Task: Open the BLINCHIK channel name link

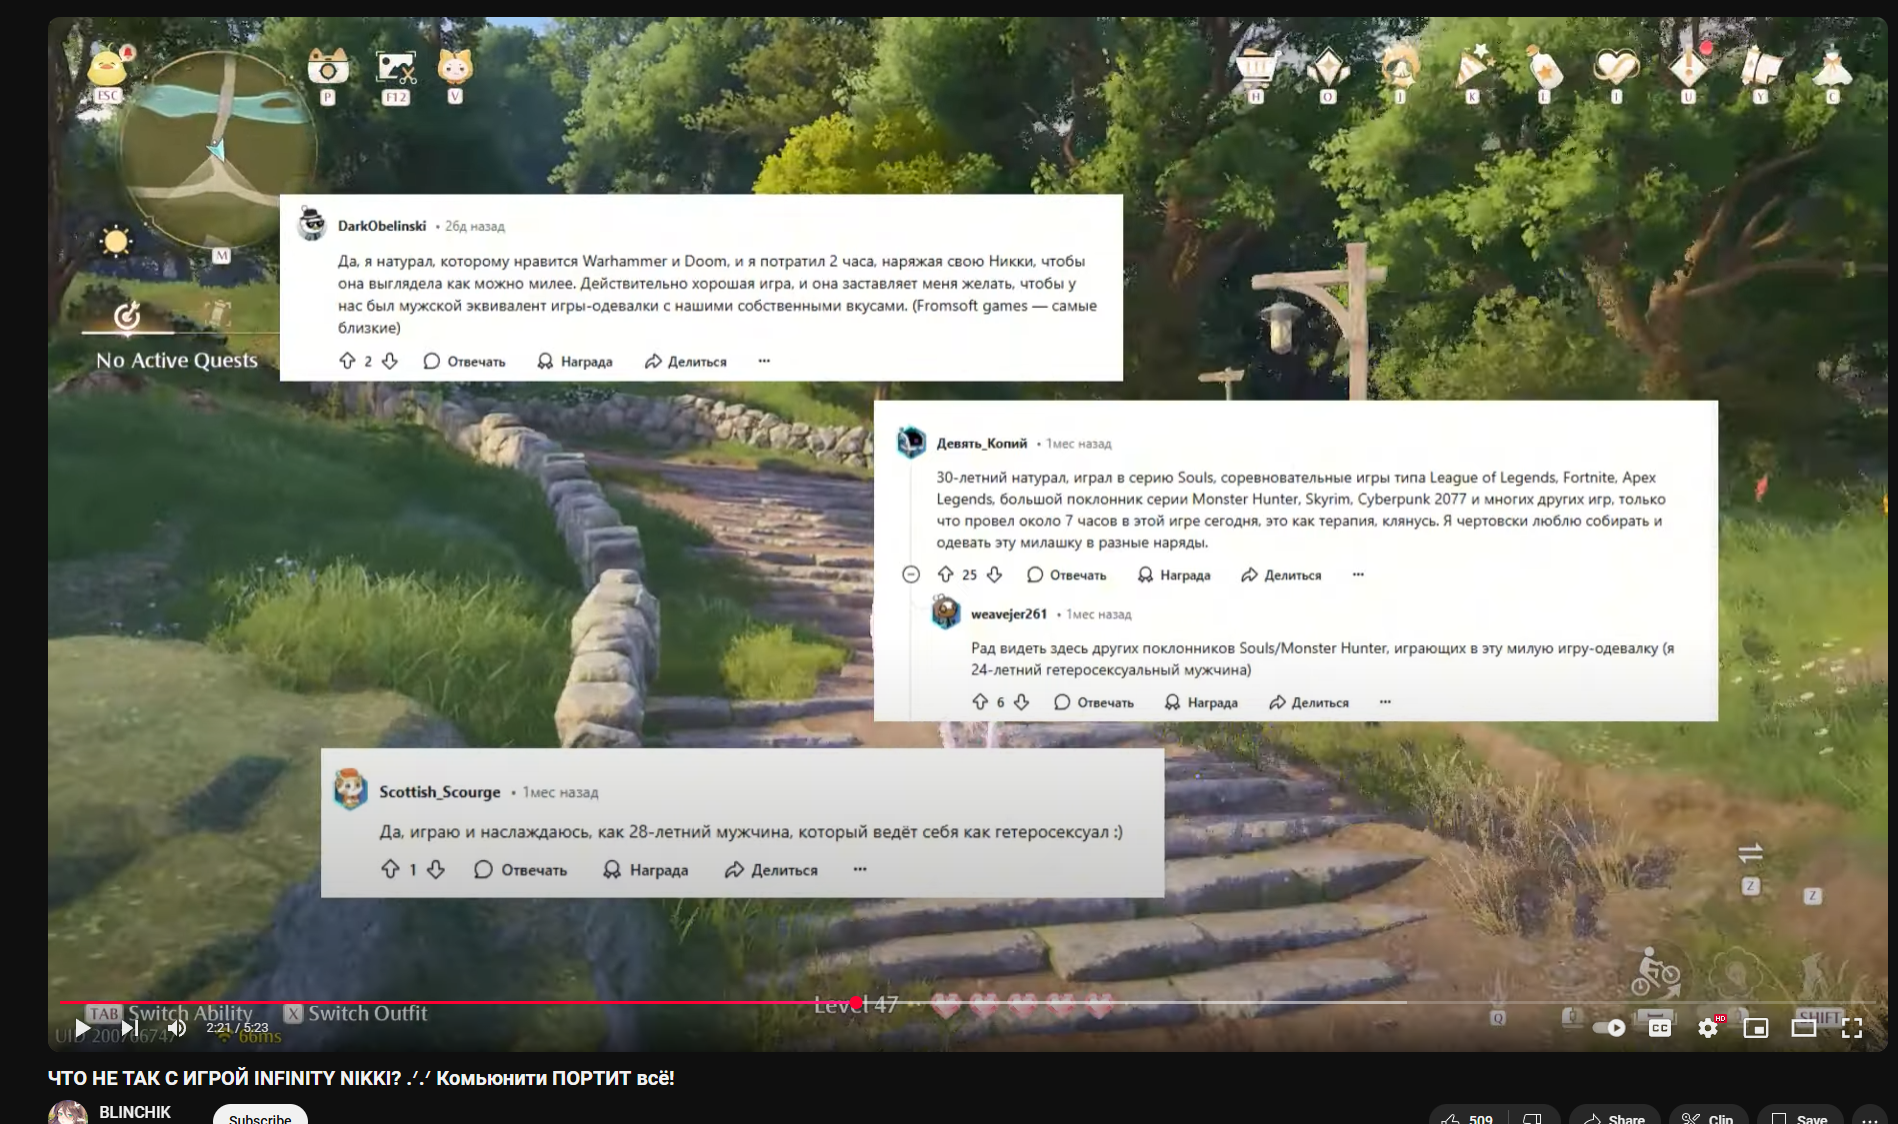Action: click(x=135, y=1112)
